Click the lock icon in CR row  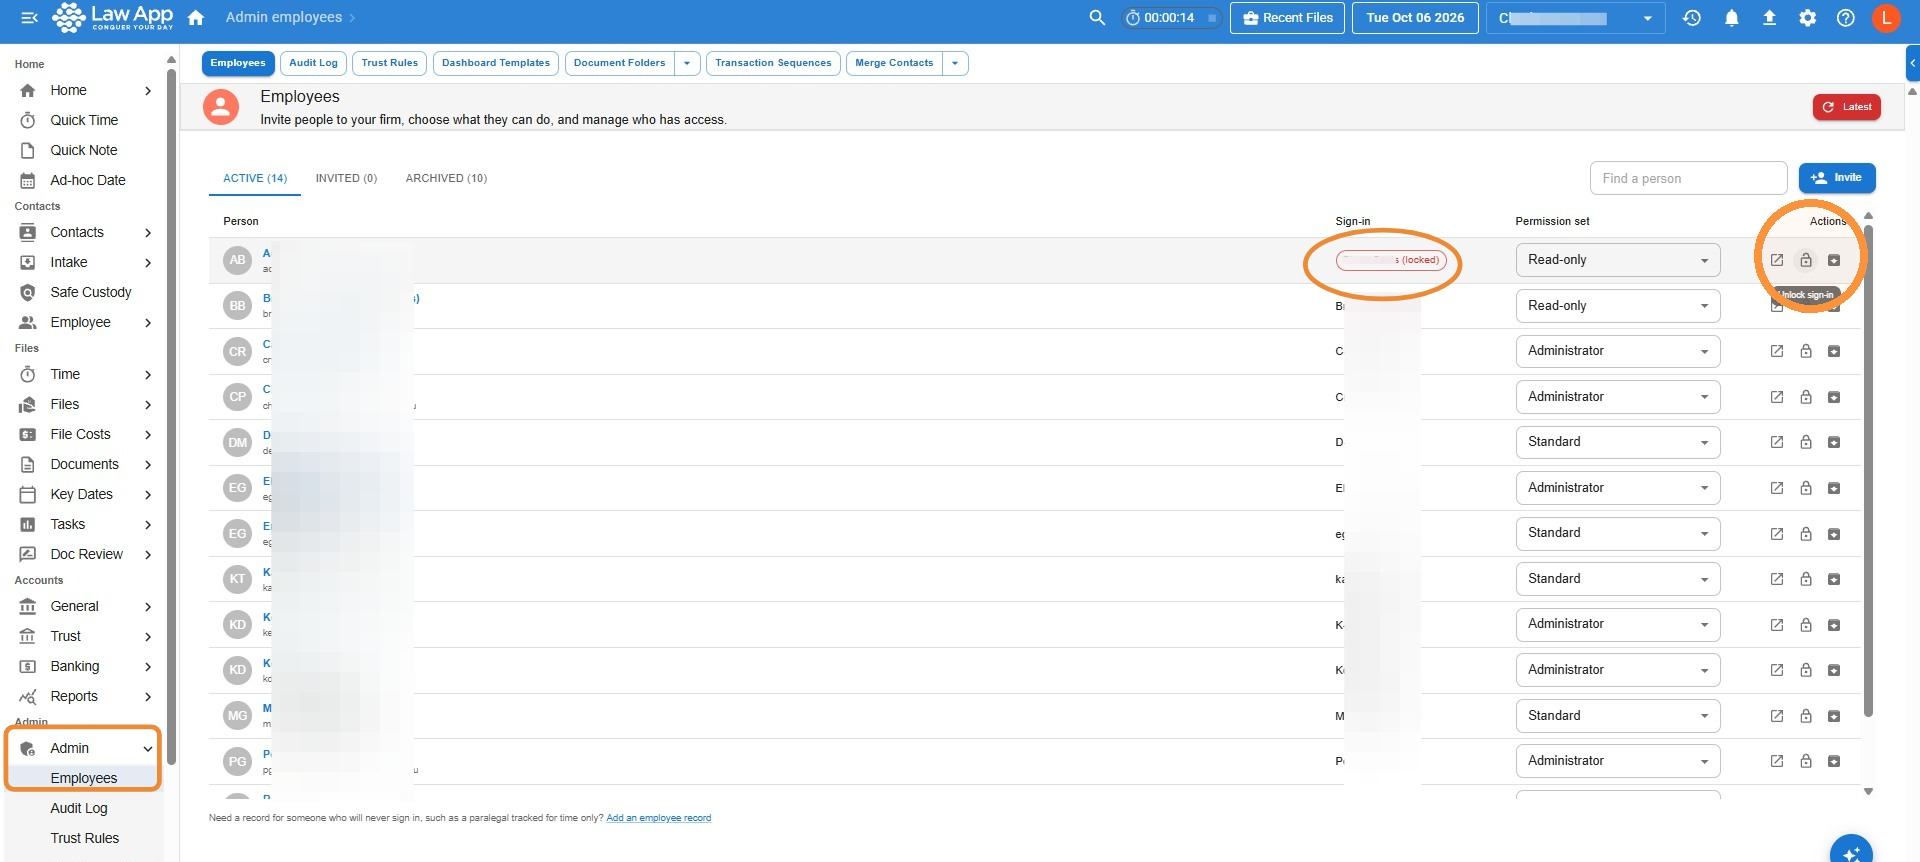click(x=1806, y=351)
